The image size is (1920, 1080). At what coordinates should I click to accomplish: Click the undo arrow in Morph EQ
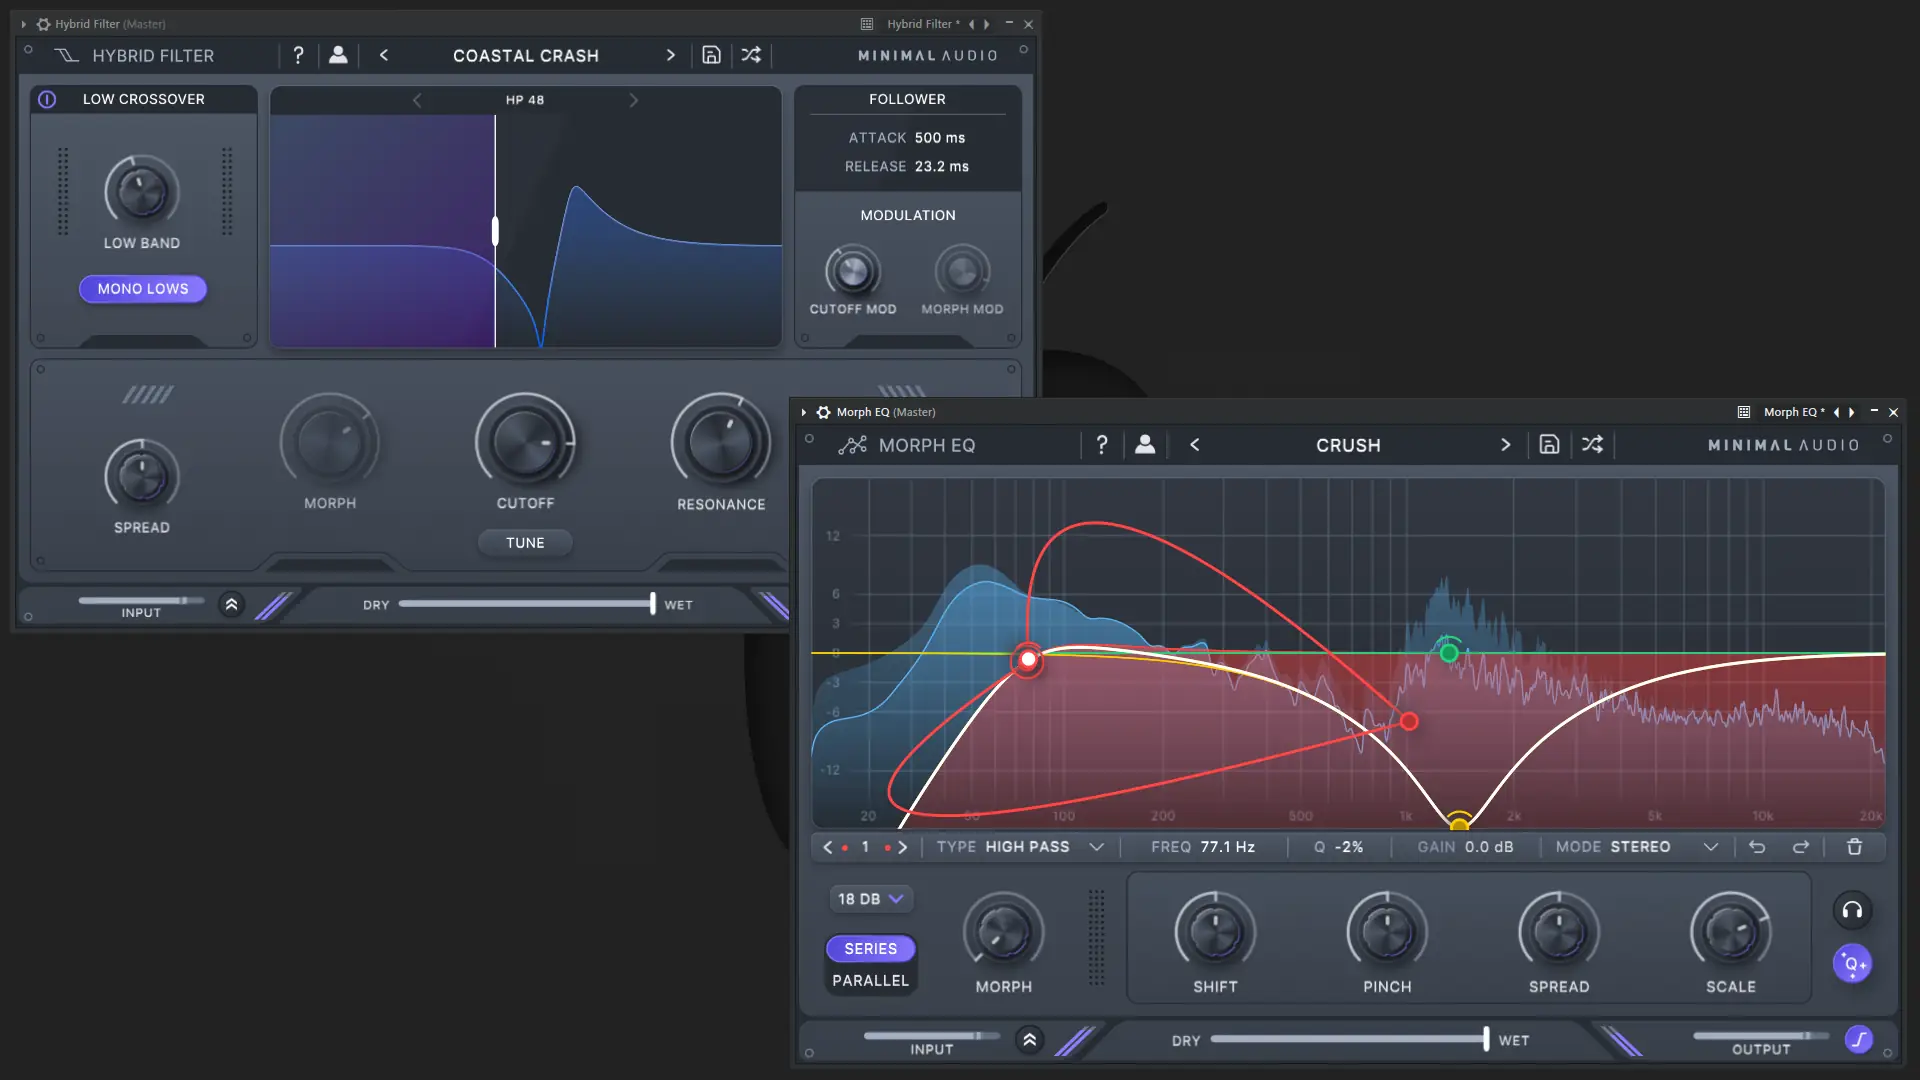[1757, 847]
